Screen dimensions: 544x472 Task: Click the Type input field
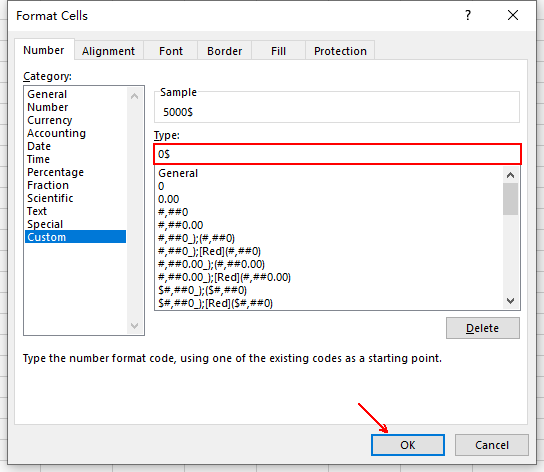click(x=337, y=154)
